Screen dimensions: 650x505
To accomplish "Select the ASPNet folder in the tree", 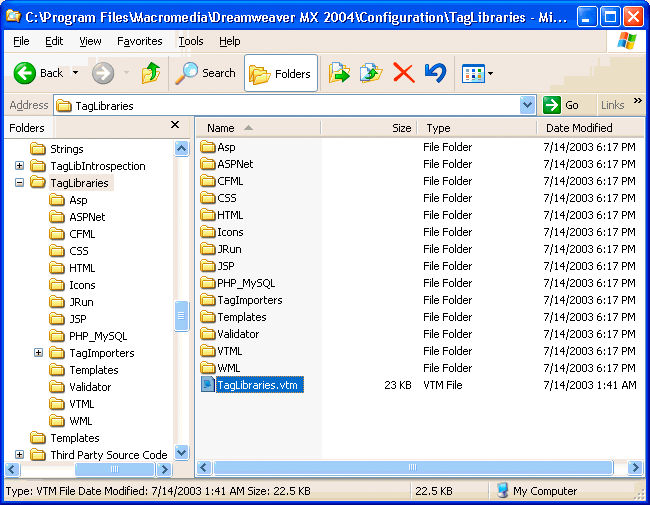I will coord(77,217).
